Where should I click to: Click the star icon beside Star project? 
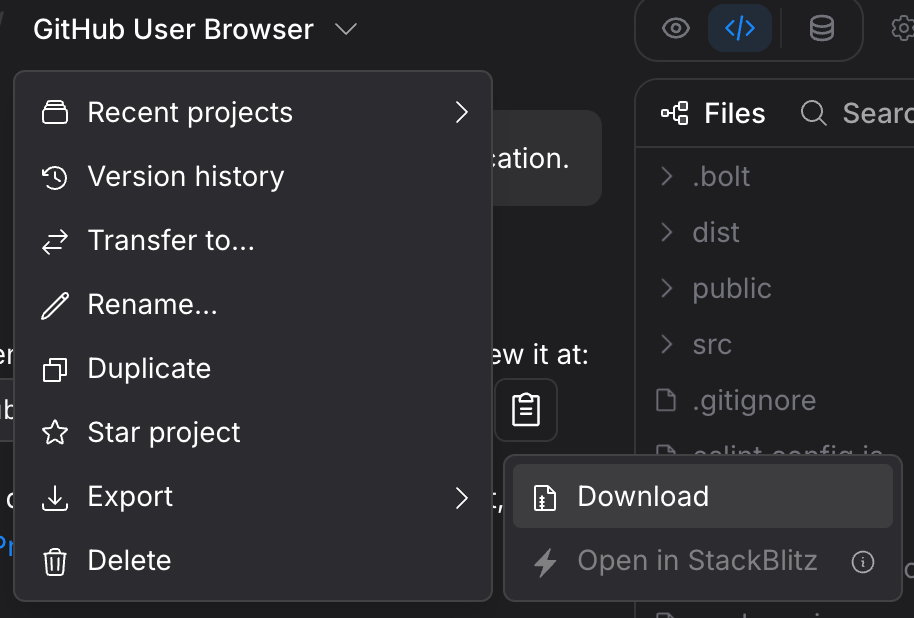click(x=55, y=433)
